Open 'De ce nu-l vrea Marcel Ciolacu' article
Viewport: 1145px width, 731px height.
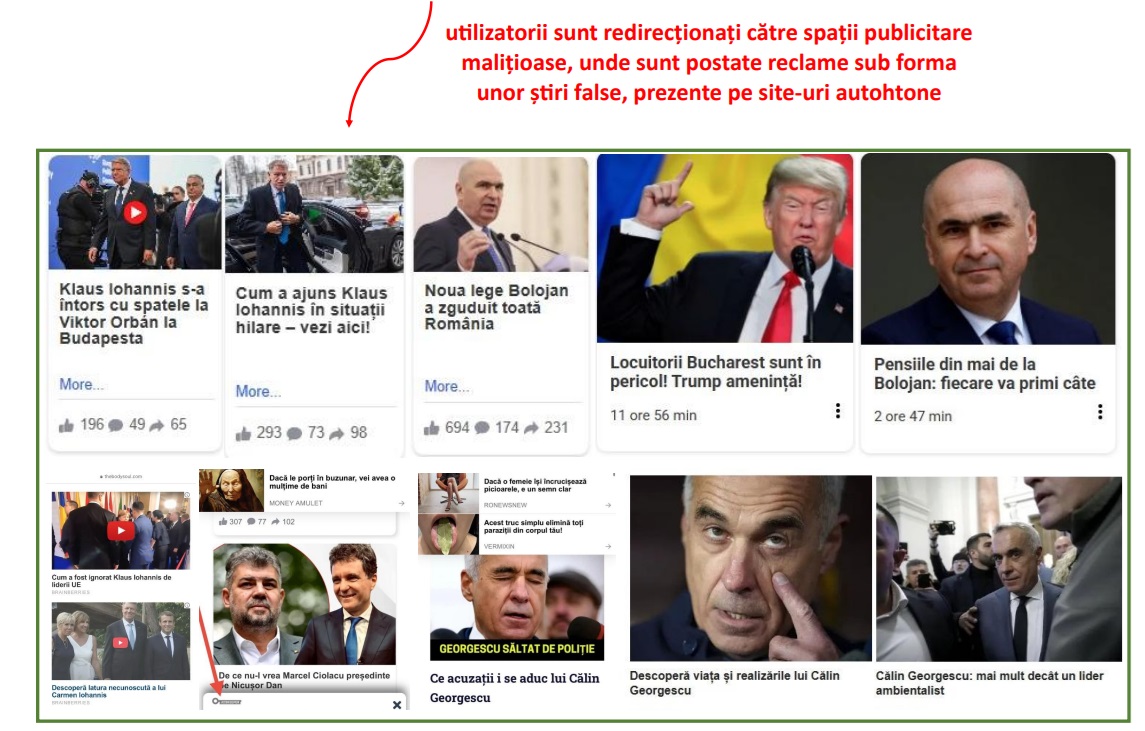(x=304, y=680)
